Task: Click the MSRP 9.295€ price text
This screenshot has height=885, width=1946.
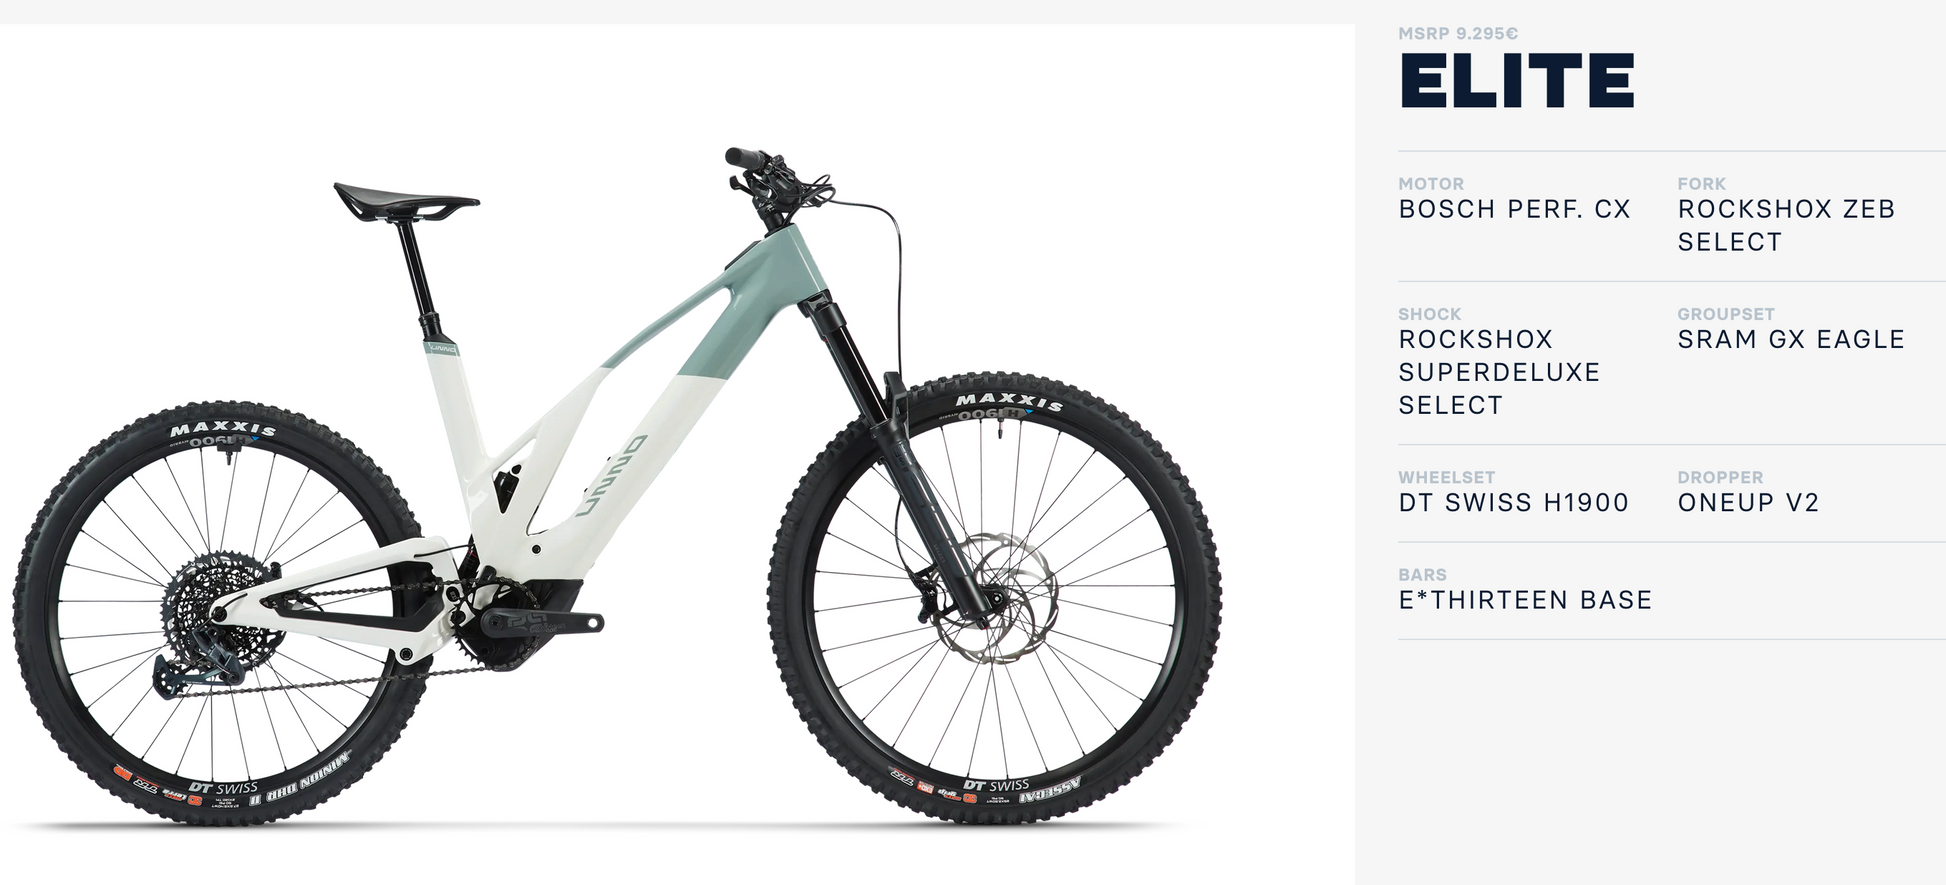Action: click(1458, 34)
